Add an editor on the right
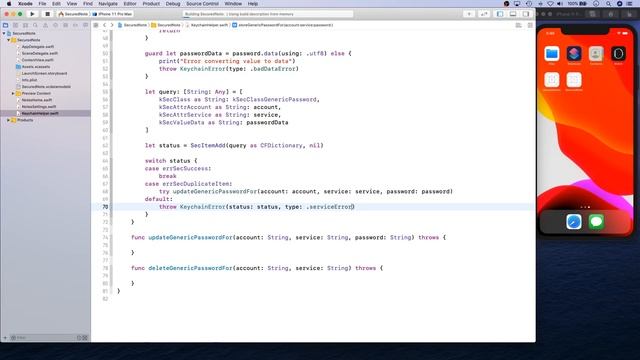The height and width of the screenshot is (360, 640). [x=530, y=25]
